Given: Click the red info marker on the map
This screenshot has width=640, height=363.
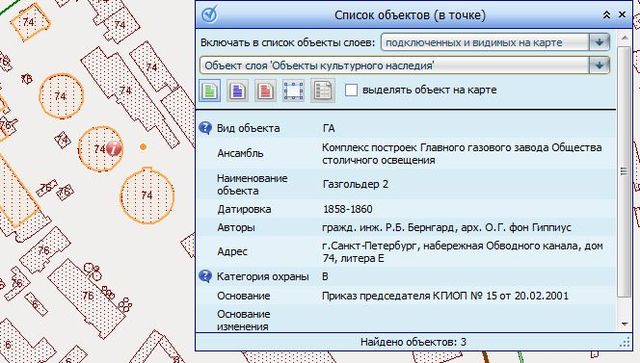Looking at the screenshot, I should pyautogui.click(x=114, y=149).
